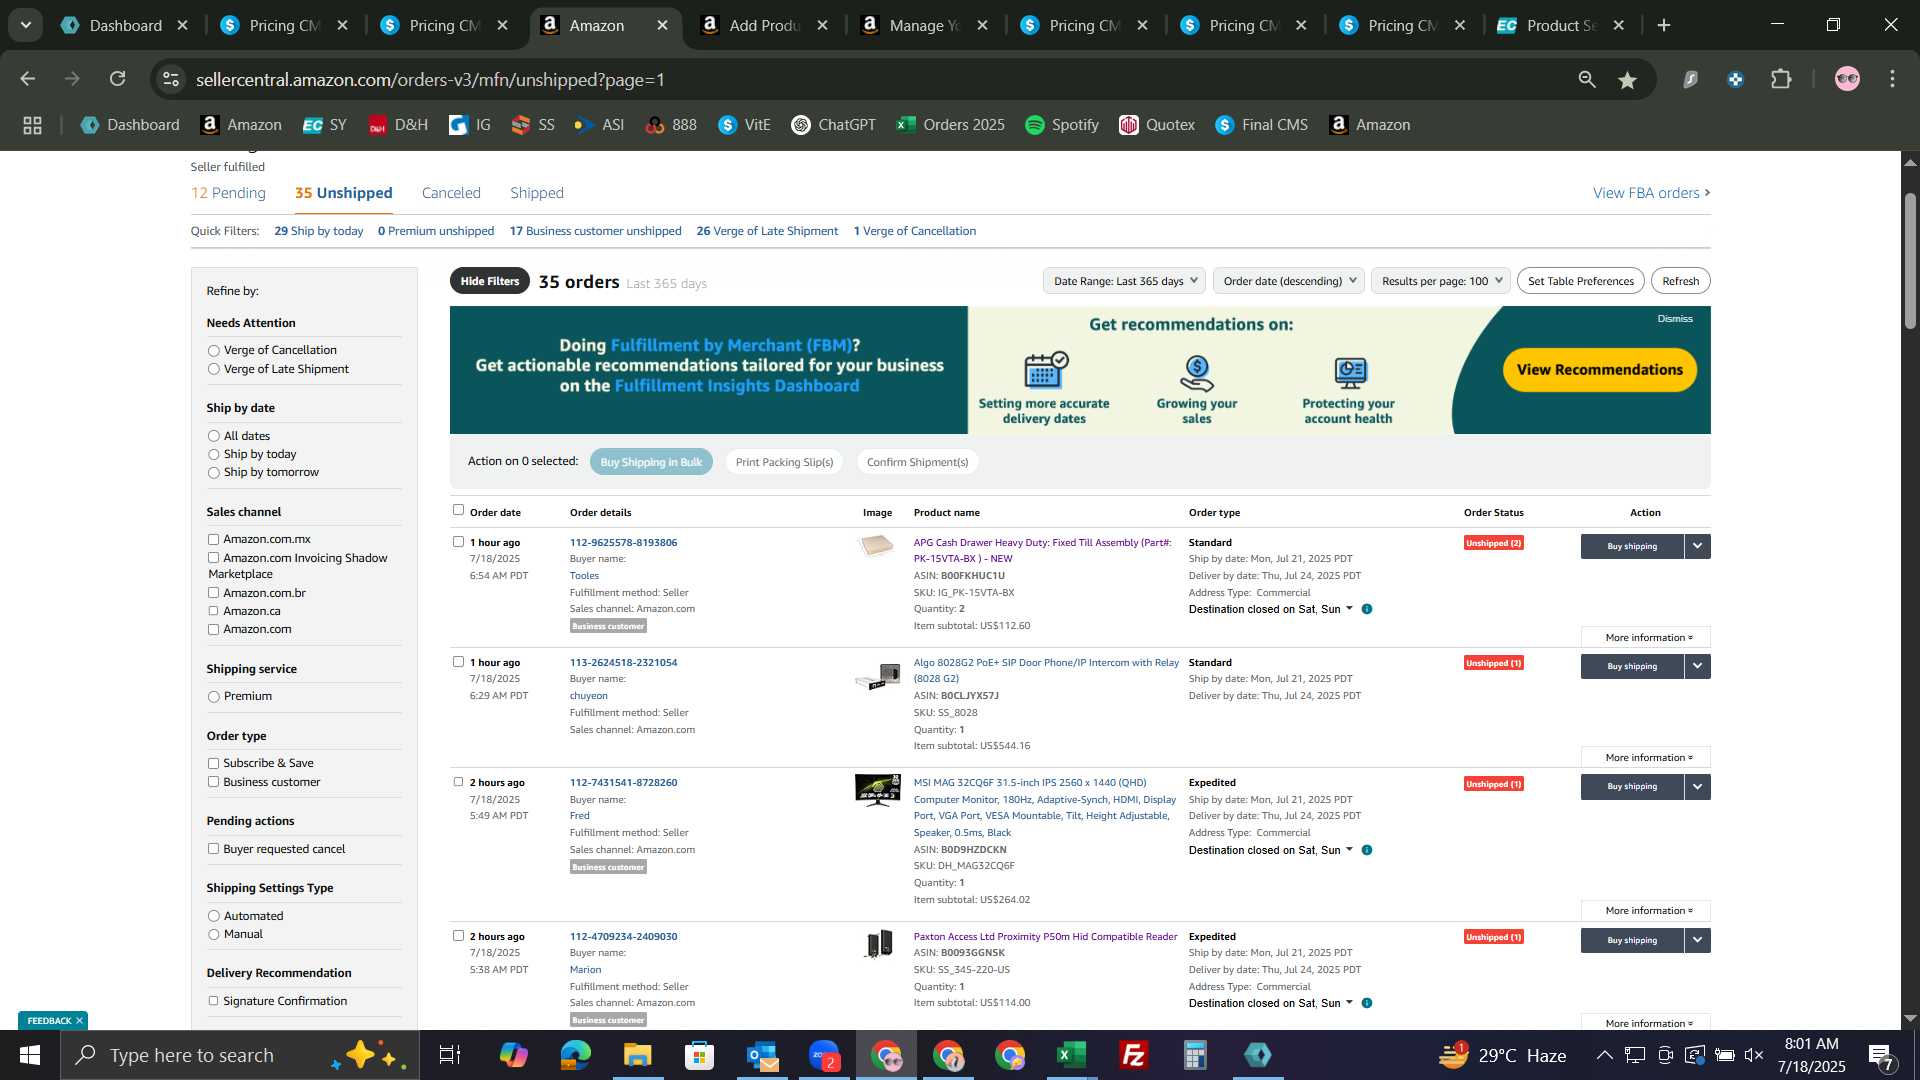Expand Buy shipping arrow for Algo 8028G2 order
The height and width of the screenshot is (1080, 1920).
click(1697, 666)
